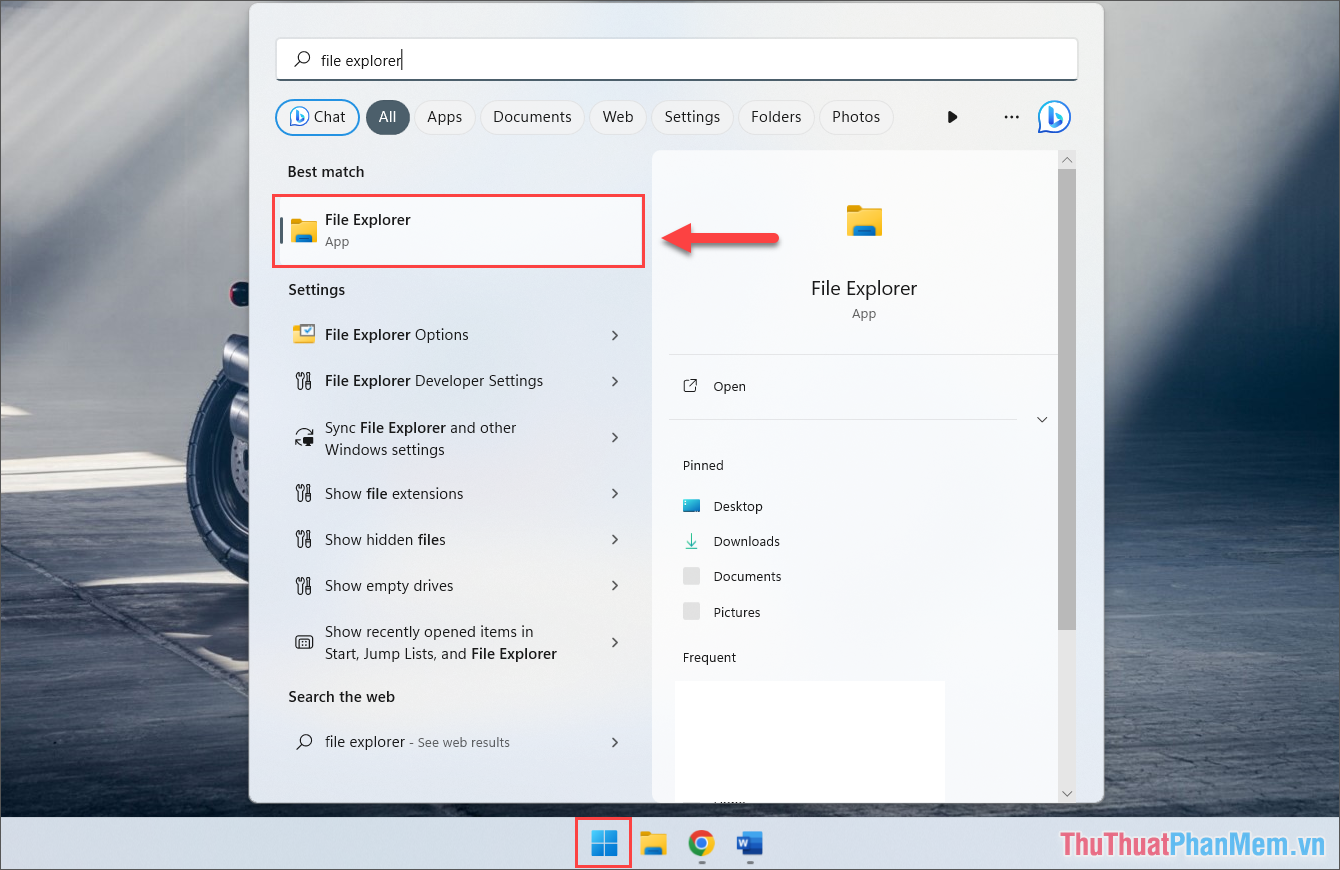This screenshot has height=870, width=1340.
Task: Expand the Show hidden files setting
Action: pyautogui.click(x=614, y=539)
